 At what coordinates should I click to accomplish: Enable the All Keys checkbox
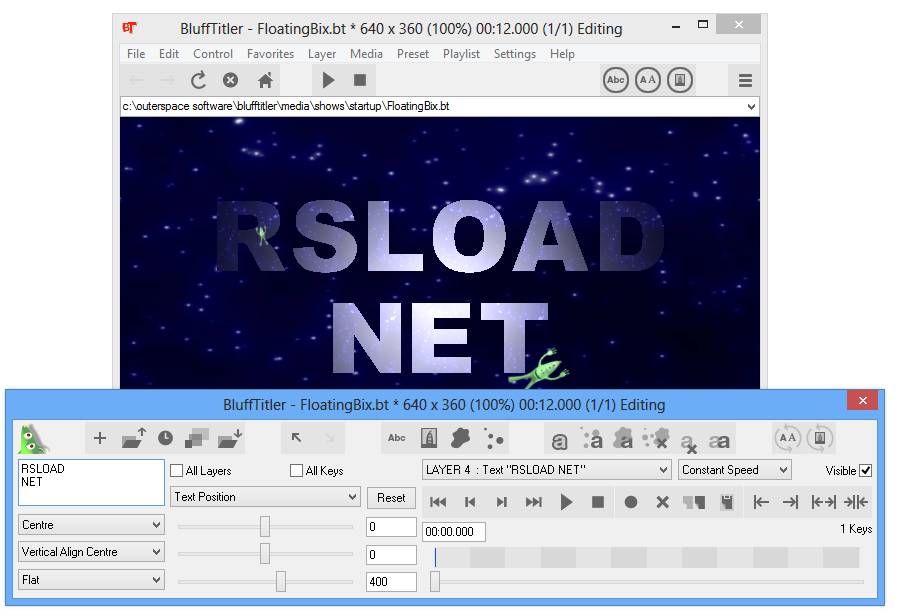click(x=297, y=471)
